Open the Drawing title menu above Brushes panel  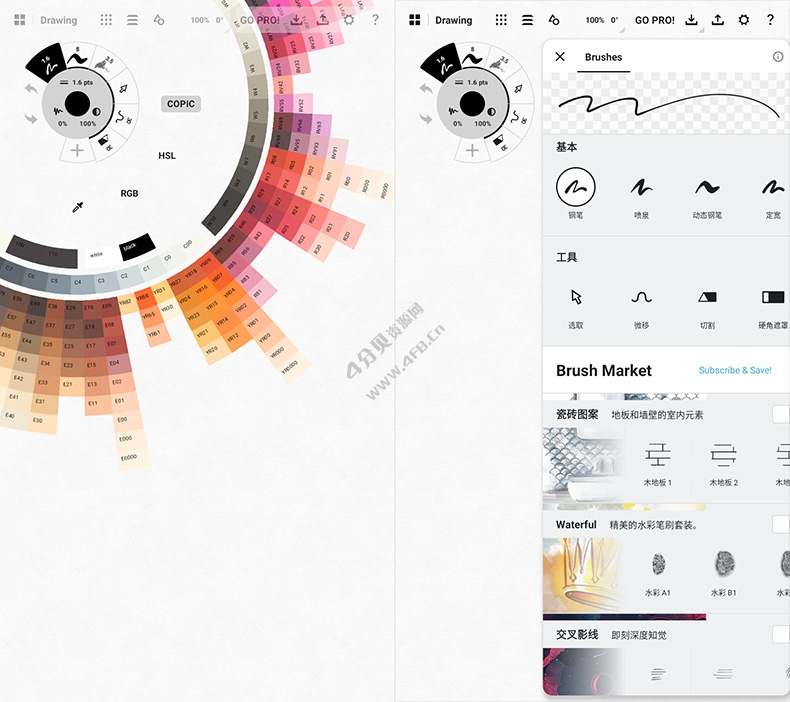[453, 20]
